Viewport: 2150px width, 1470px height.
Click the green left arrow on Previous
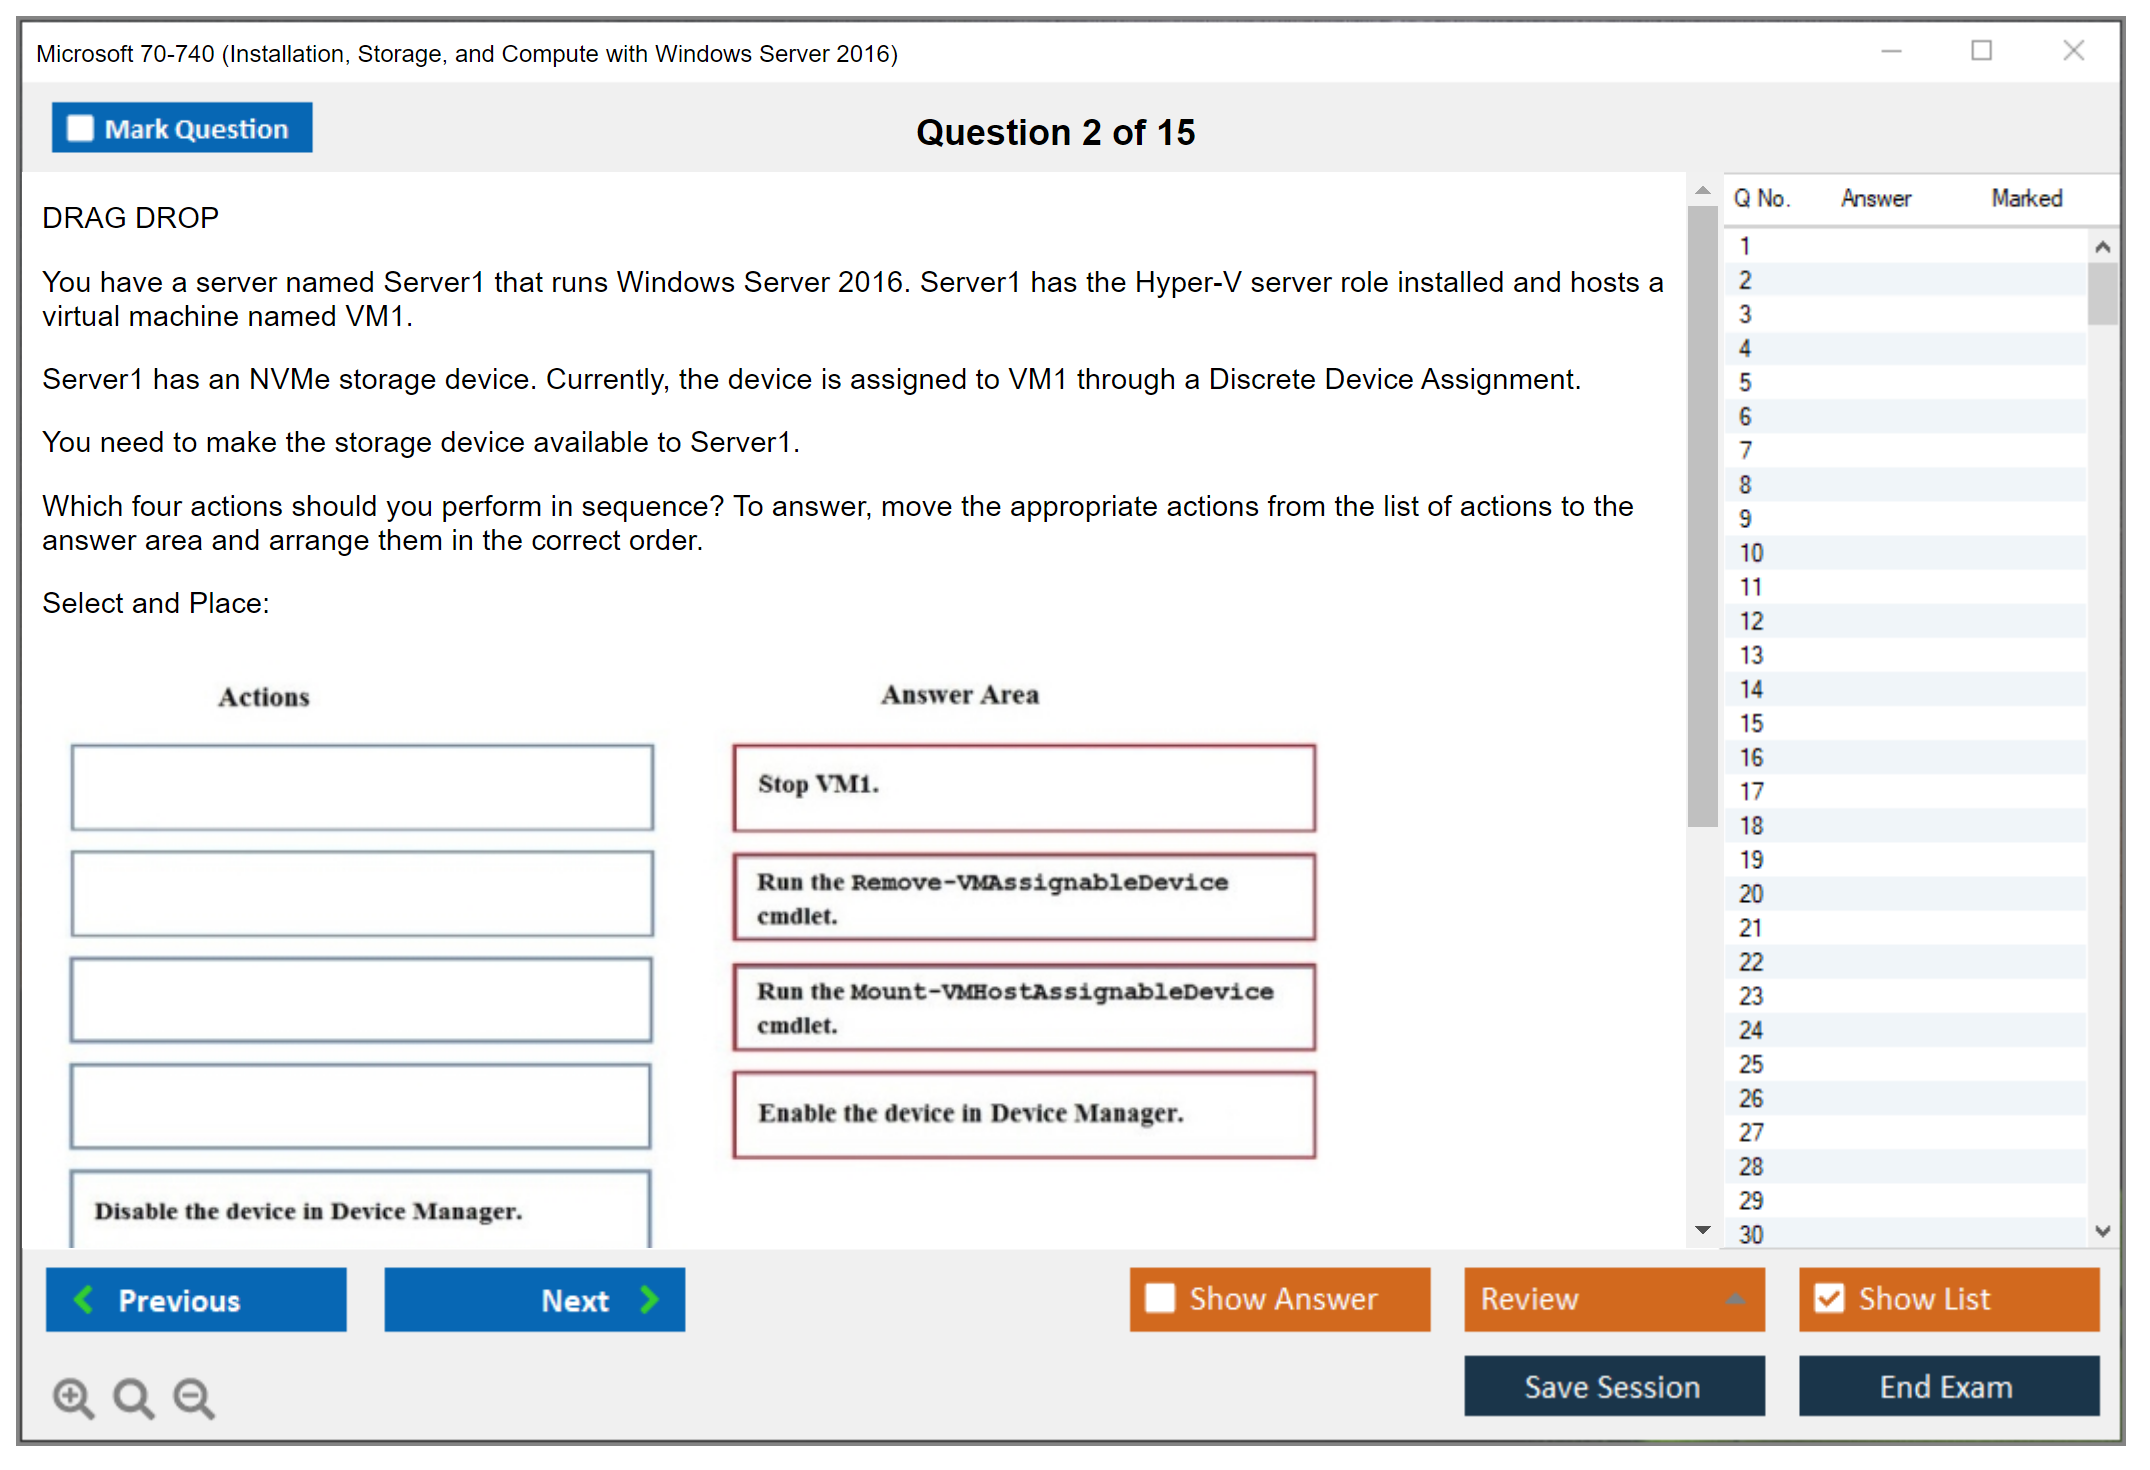(x=84, y=1299)
